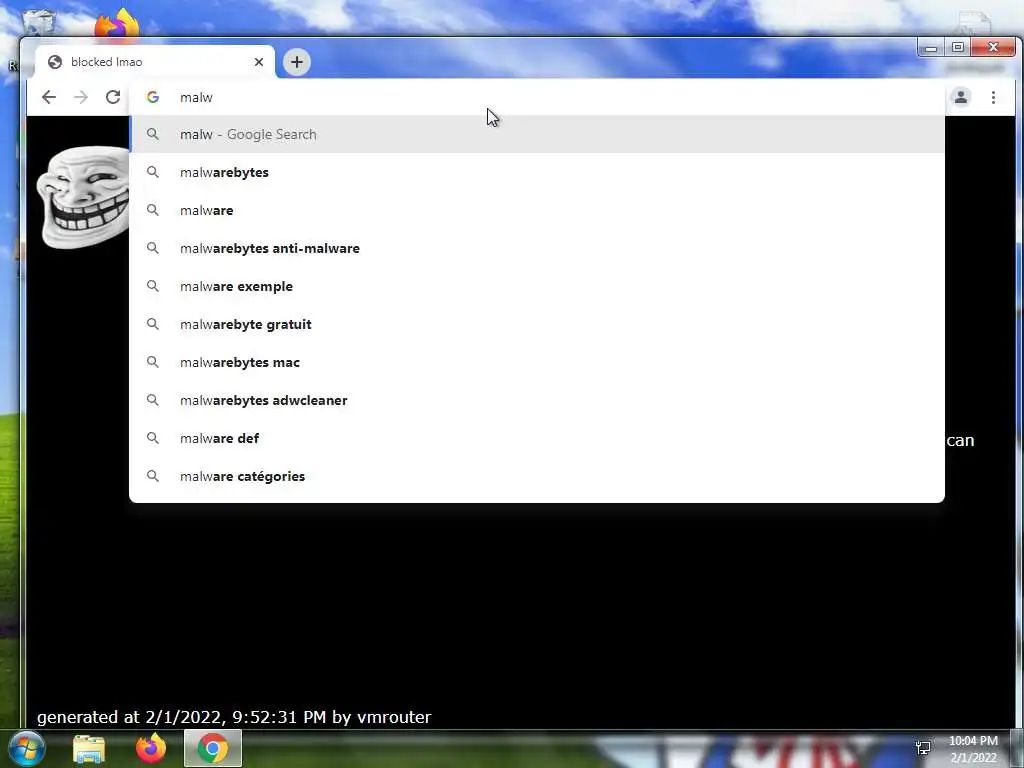This screenshot has width=1024, height=768.
Task: Pick 'malware exemple' suggestion
Action: point(537,286)
